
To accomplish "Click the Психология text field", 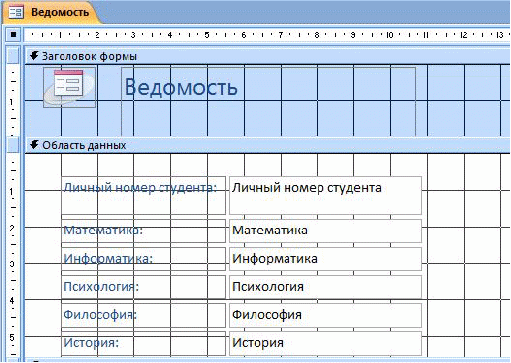I will coord(325,287).
